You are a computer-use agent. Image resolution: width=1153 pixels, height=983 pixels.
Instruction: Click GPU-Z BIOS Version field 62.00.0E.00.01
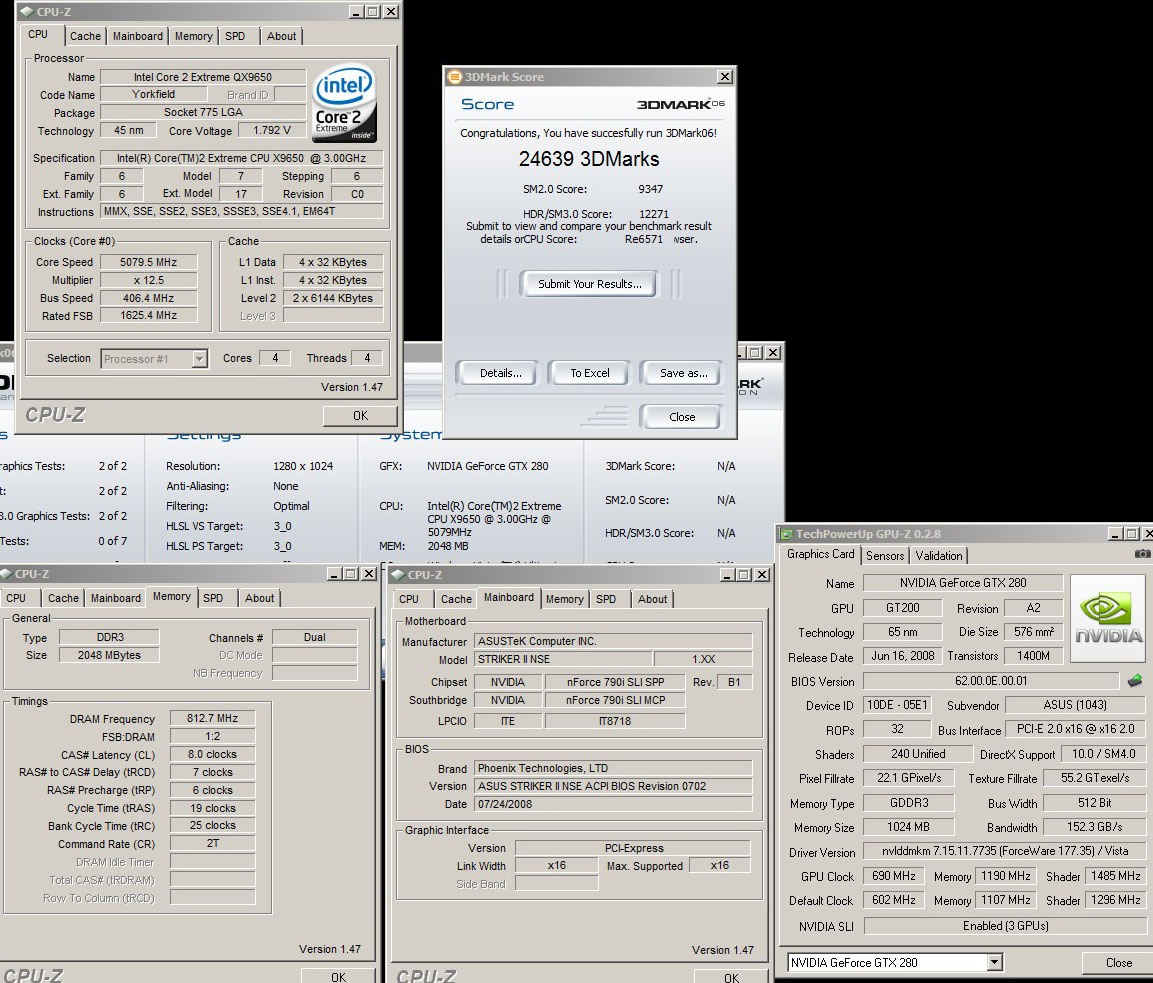(990, 681)
